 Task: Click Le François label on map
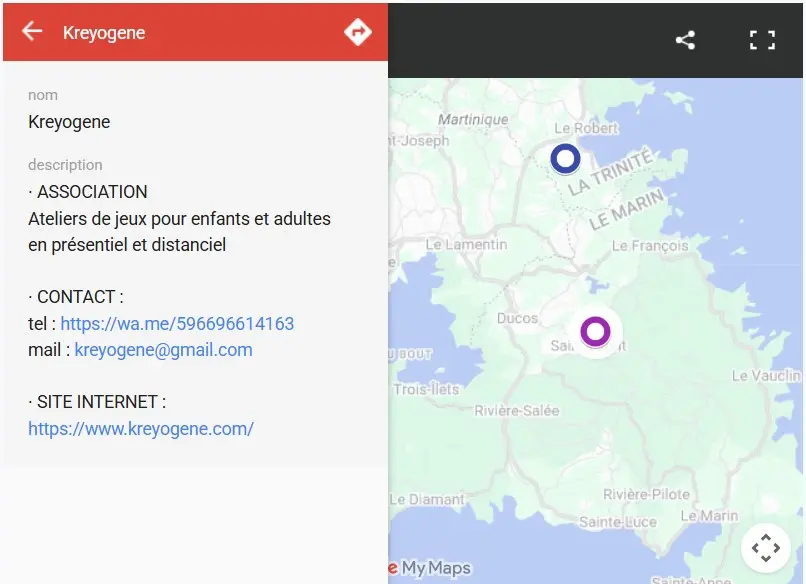pyautogui.click(x=650, y=246)
